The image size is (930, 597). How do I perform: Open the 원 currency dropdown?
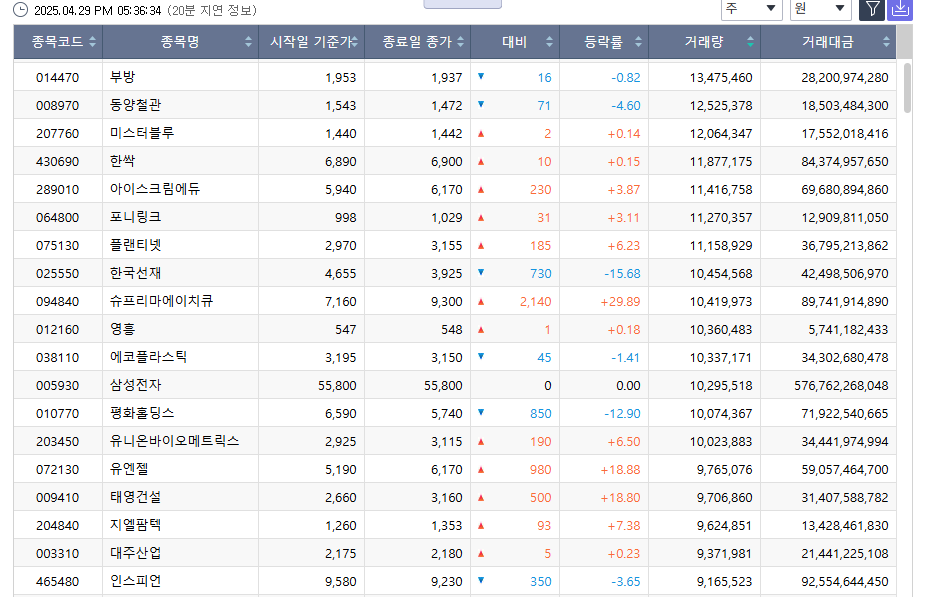click(x=820, y=9)
